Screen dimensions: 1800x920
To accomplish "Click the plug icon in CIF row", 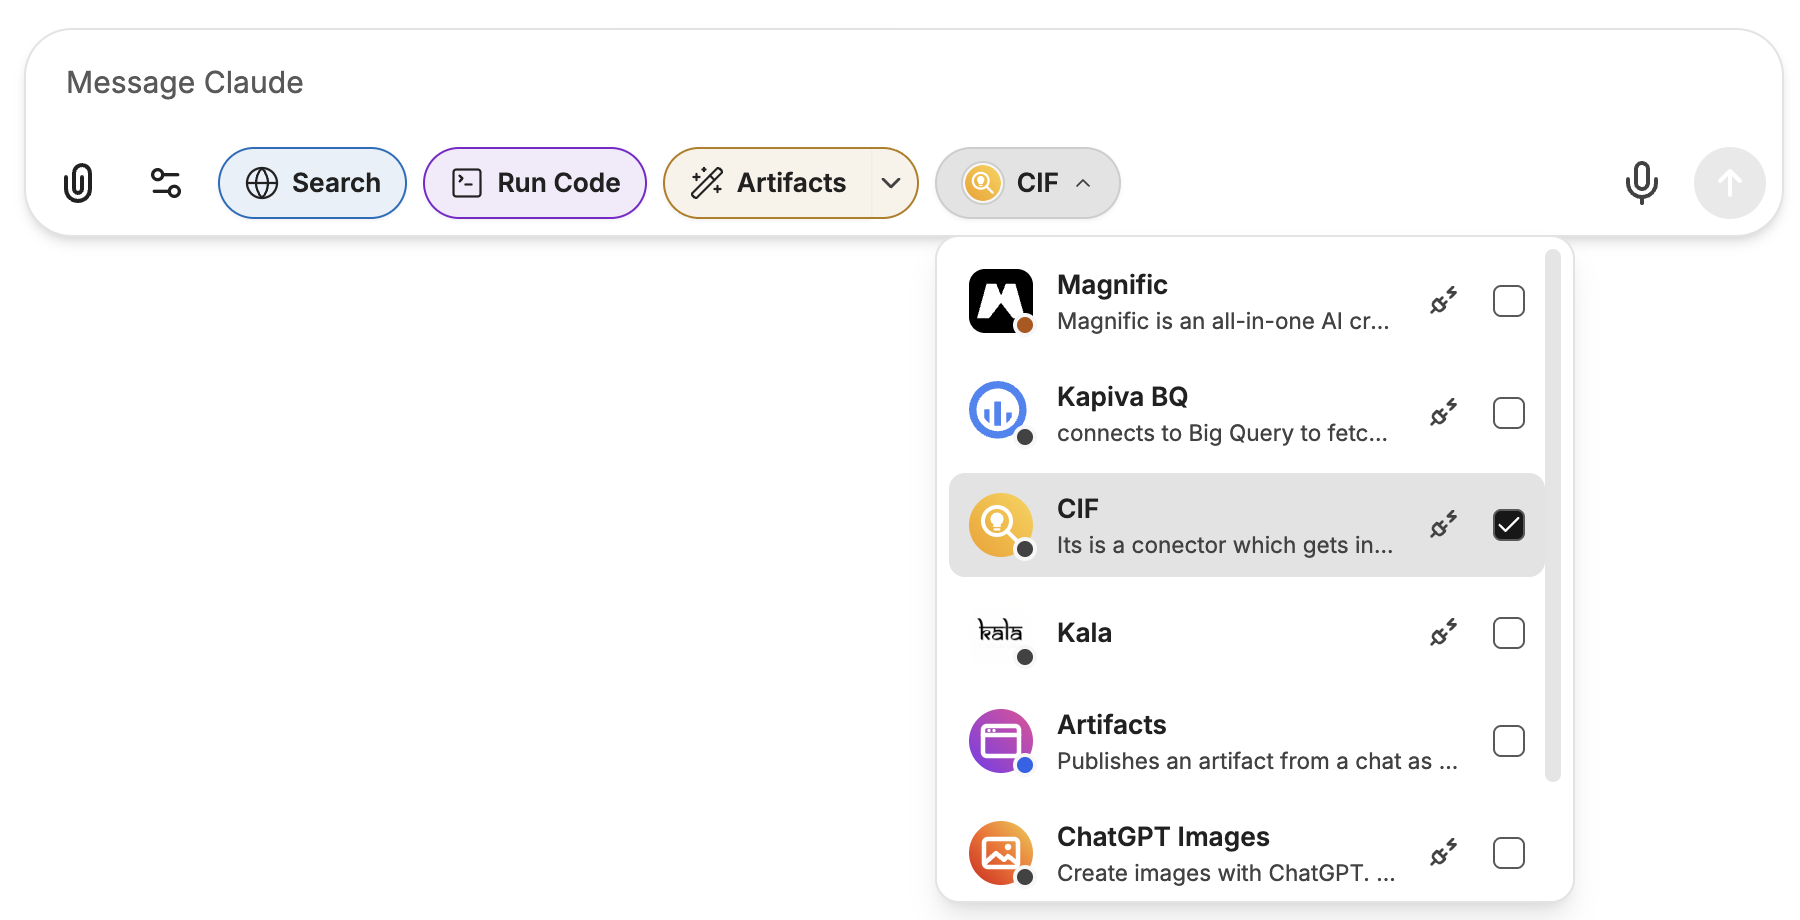I will [1443, 525].
